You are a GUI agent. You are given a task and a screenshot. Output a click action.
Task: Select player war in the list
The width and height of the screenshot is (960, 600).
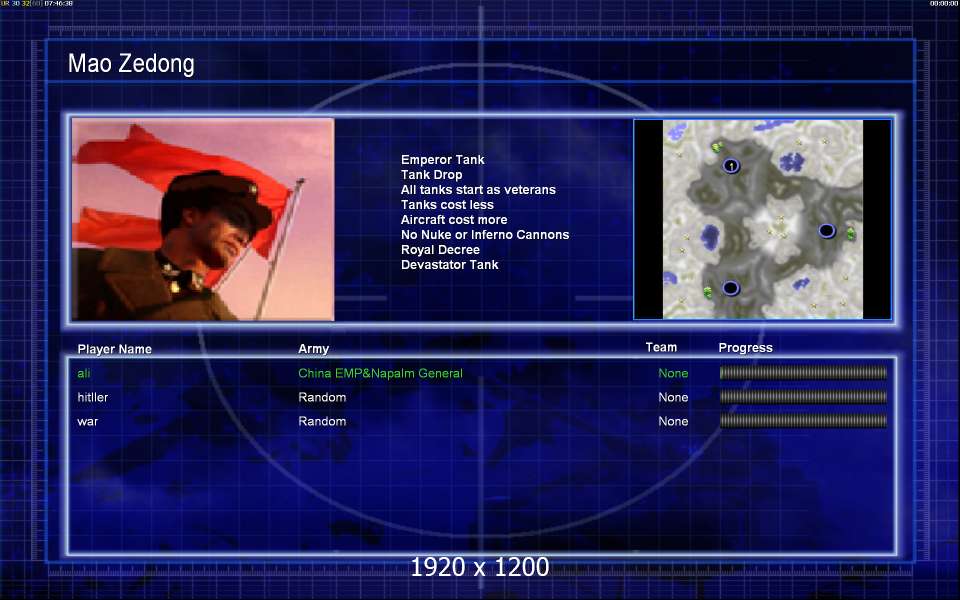pos(88,421)
